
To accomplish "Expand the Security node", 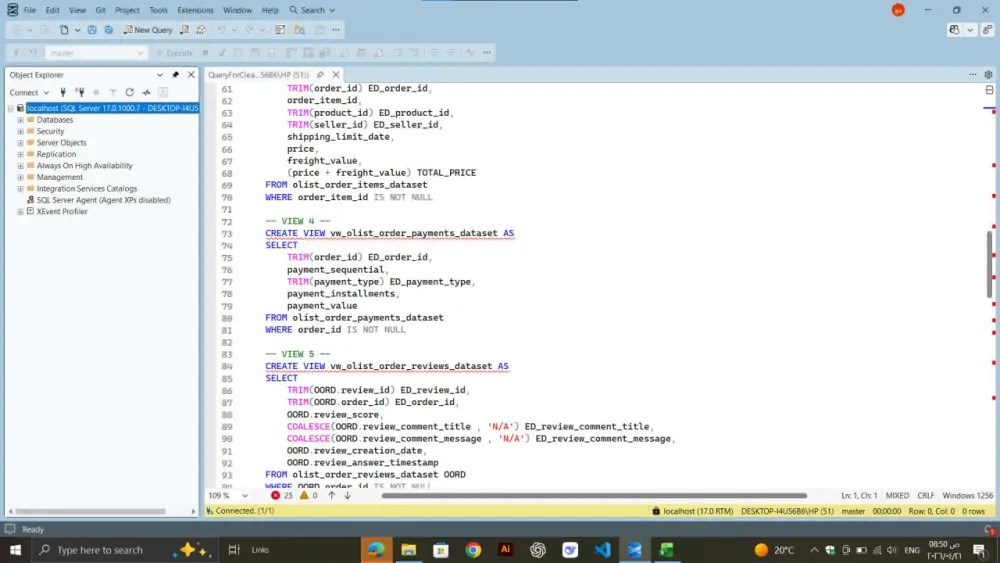I will pyautogui.click(x=20, y=131).
